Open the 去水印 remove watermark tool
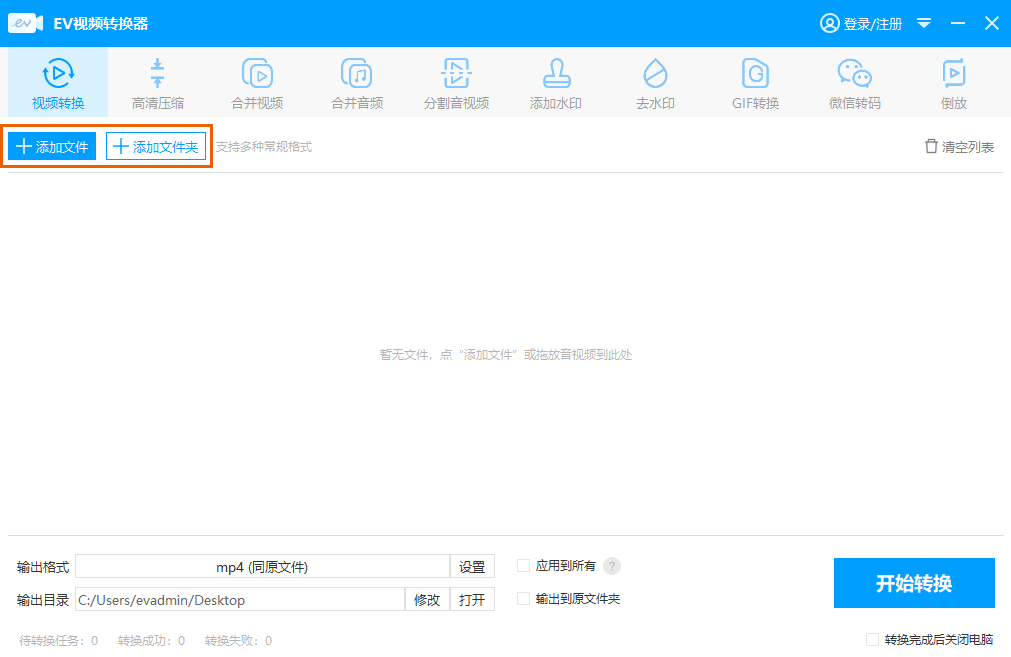 tap(655, 83)
